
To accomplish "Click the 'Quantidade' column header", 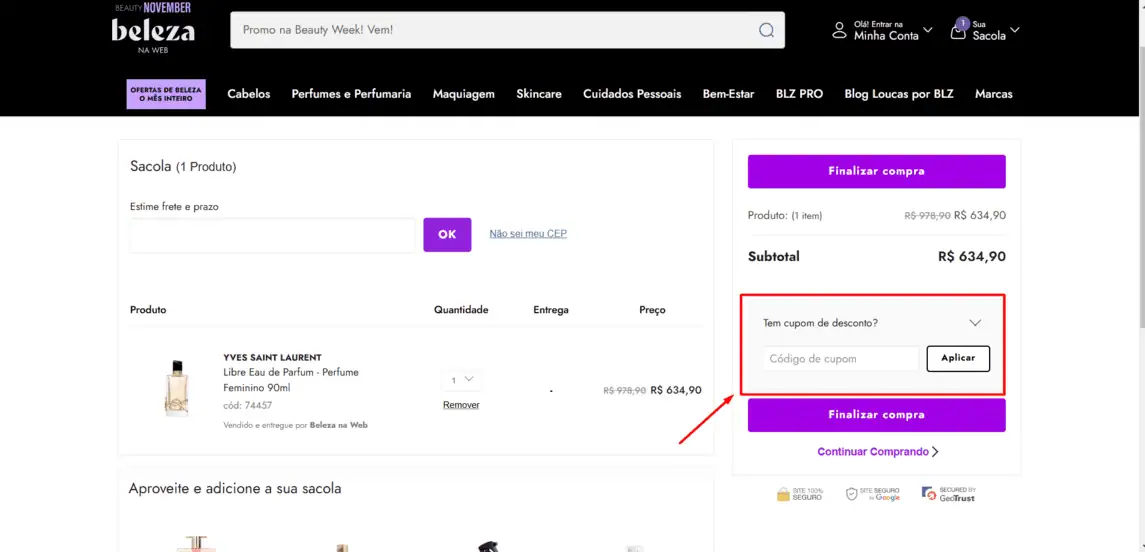I will coord(461,310).
